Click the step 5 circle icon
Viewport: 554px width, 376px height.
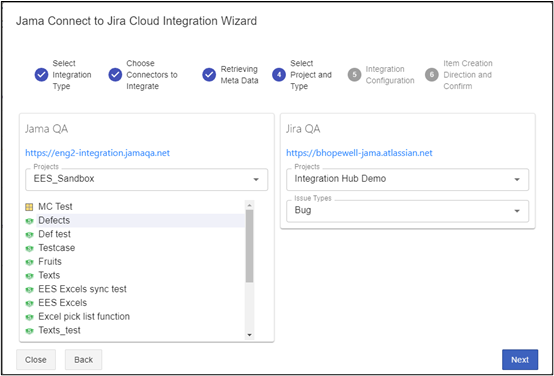coord(355,75)
